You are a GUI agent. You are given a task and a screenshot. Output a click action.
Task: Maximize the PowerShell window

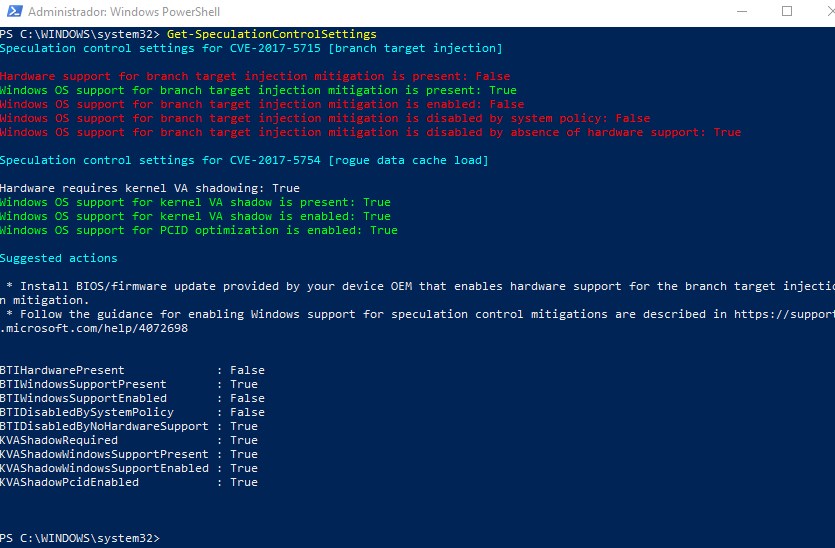click(x=787, y=11)
